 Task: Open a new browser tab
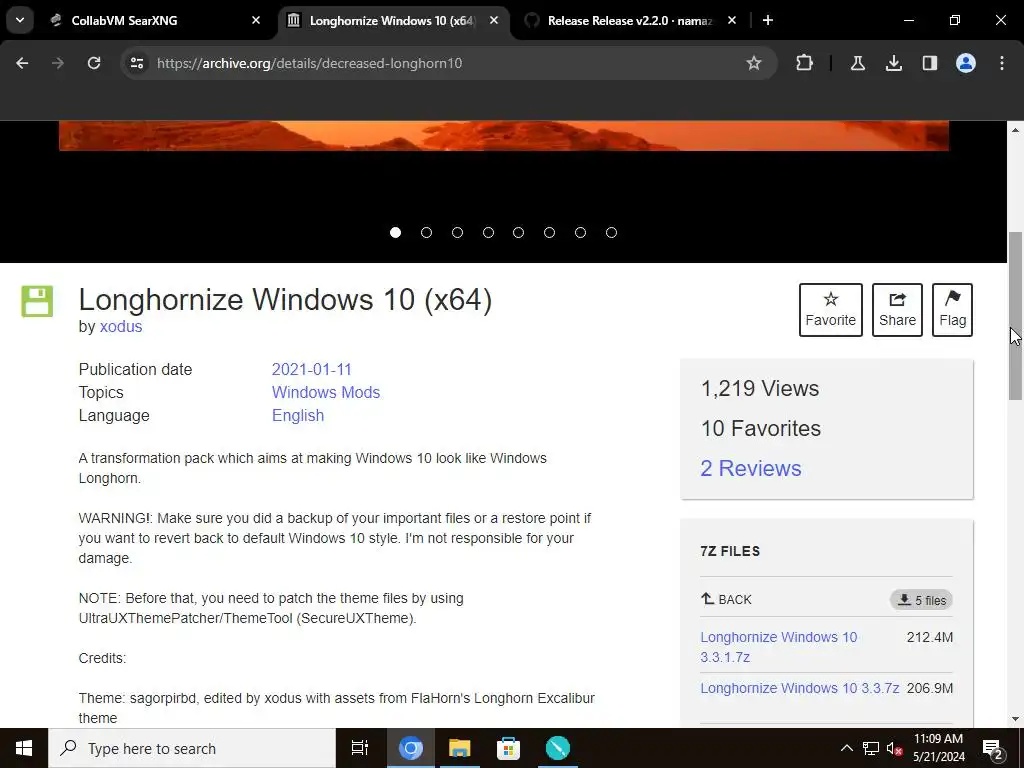point(768,20)
